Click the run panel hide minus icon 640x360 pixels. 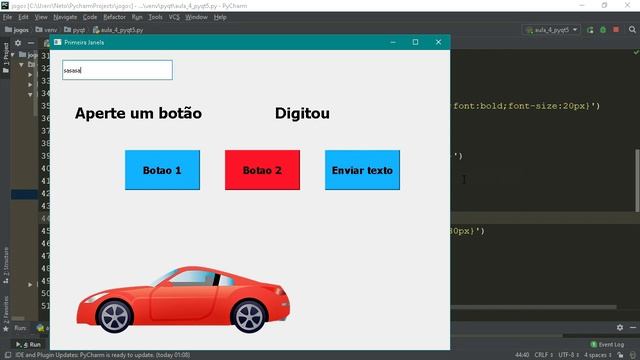(x=633, y=327)
